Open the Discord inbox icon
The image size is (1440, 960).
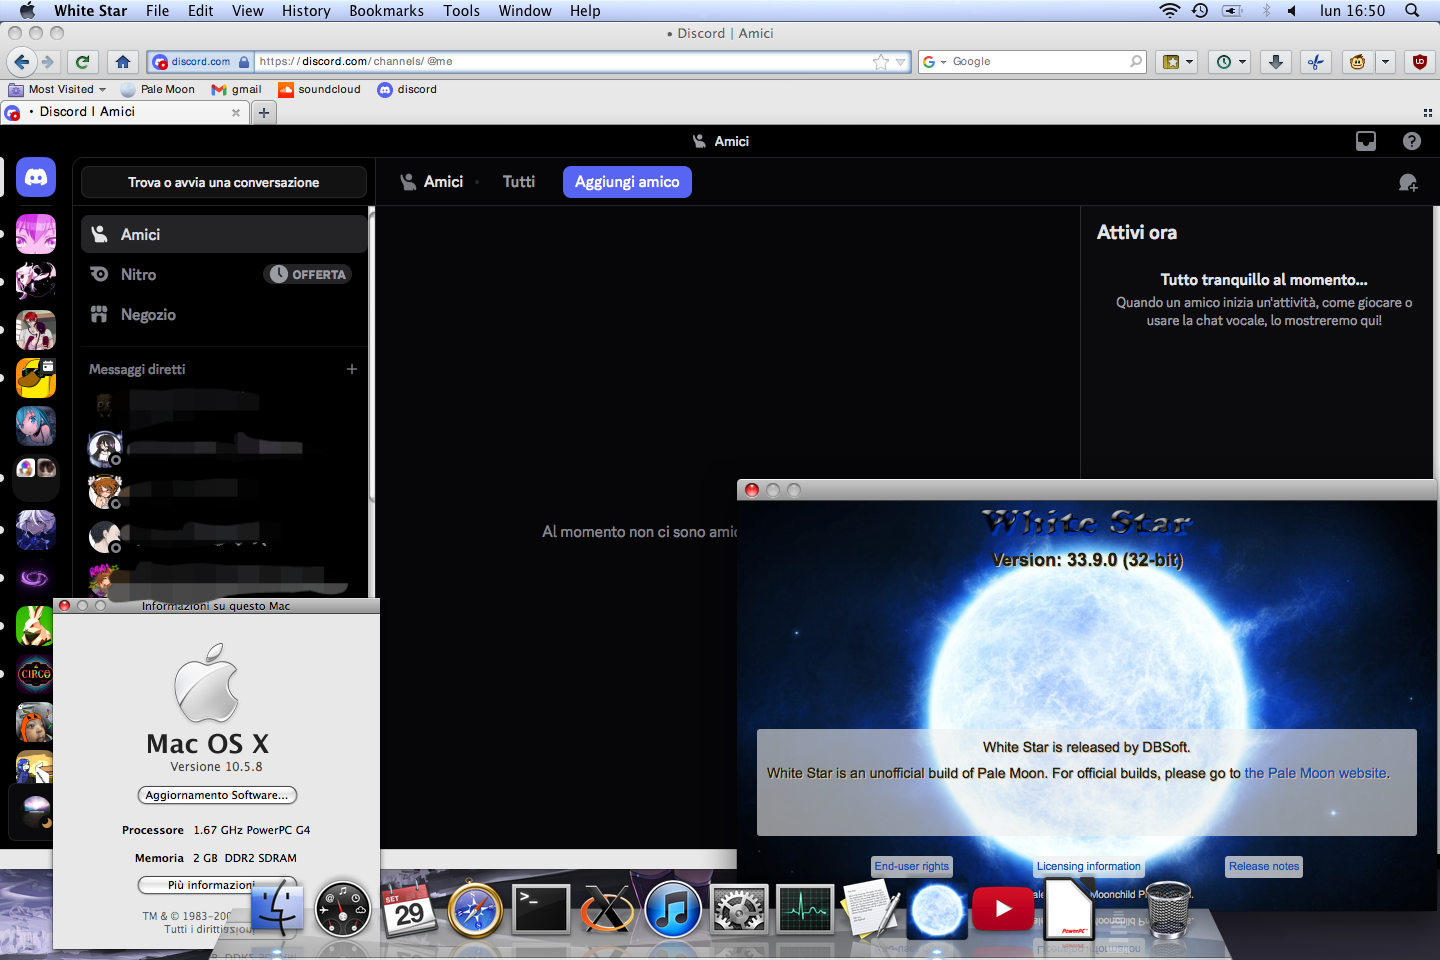[1366, 141]
